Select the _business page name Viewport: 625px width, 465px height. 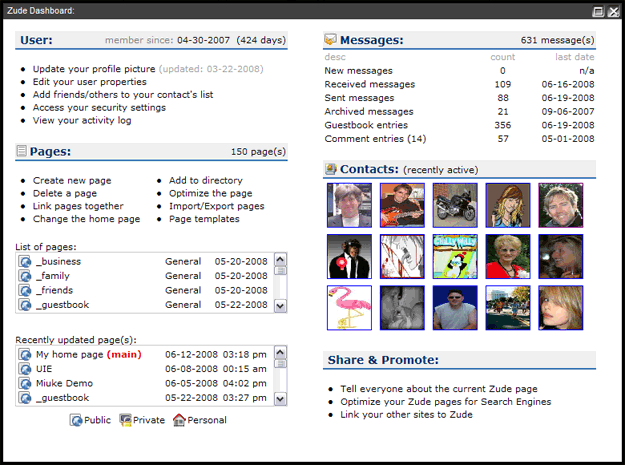coord(59,262)
